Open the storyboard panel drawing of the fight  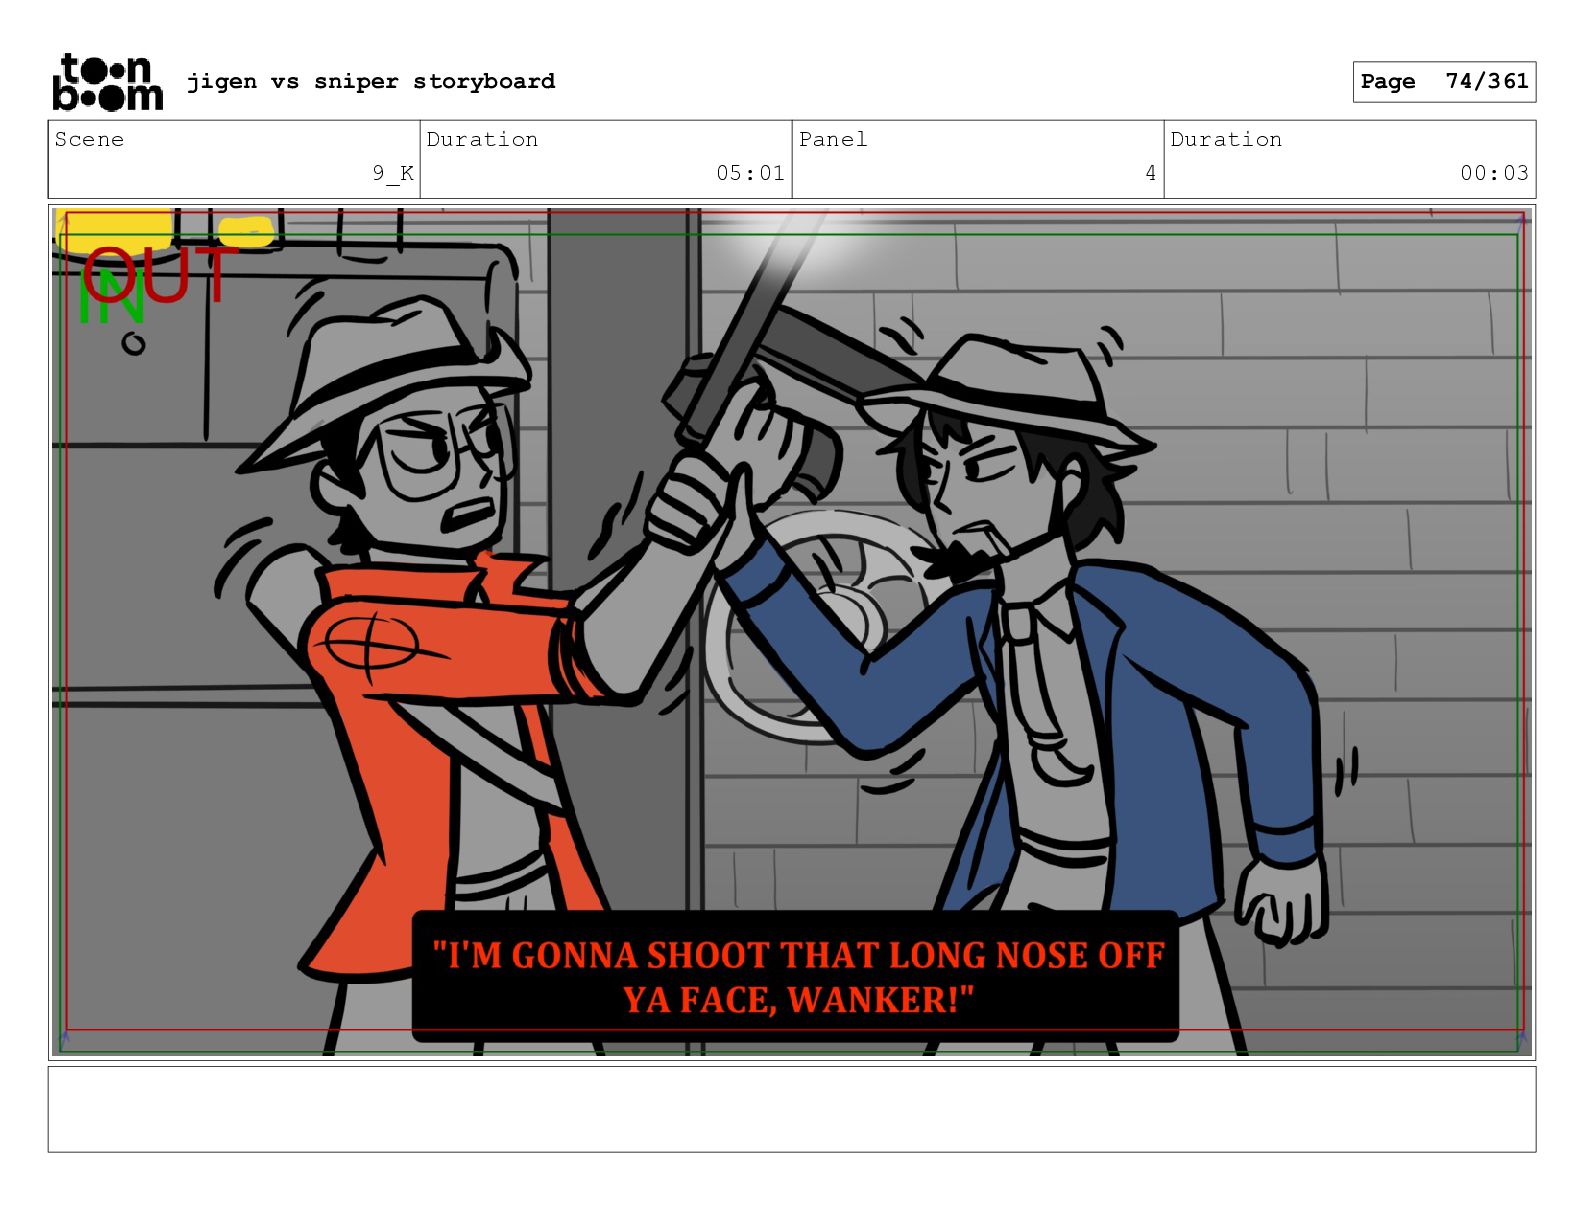pyautogui.click(x=792, y=632)
